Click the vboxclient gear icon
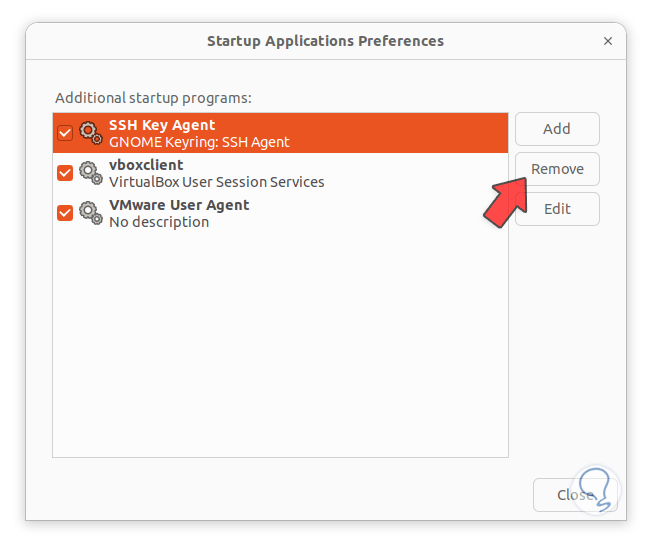Viewport: 652px width, 549px height. click(x=90, y=173)
